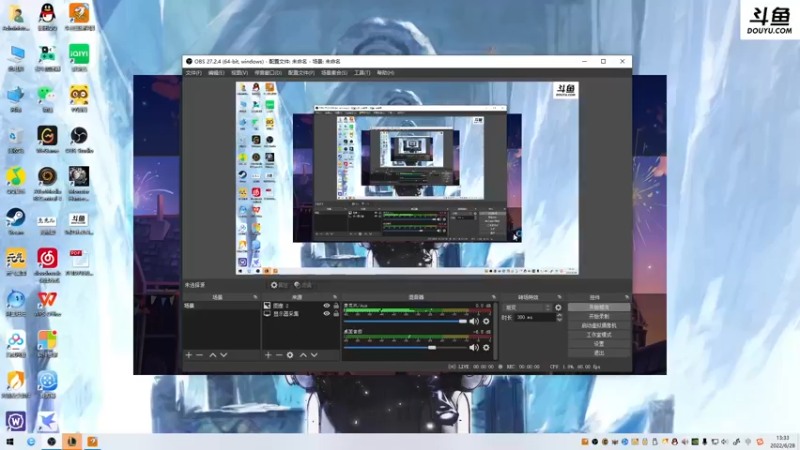Click the Exit button in controls

(x=598, y=353)
